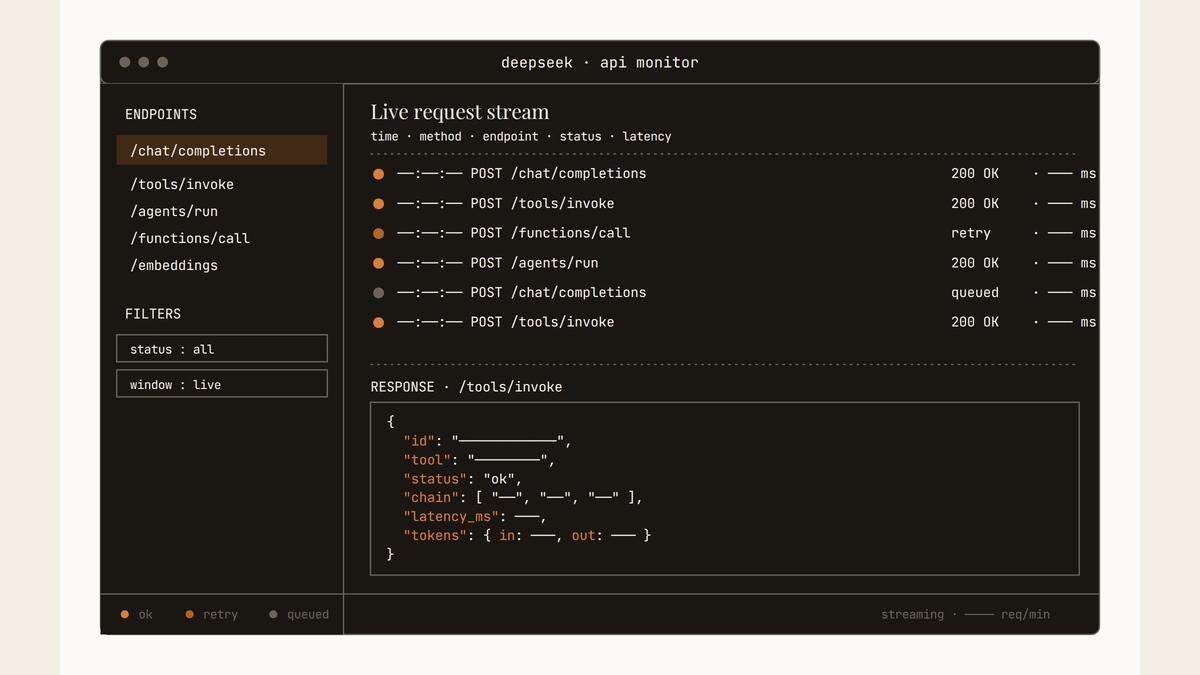Click 200 OK status on the /agents/run row
Image resolution: width=1200 pixels, height=675 pixels.
(975, 263)
